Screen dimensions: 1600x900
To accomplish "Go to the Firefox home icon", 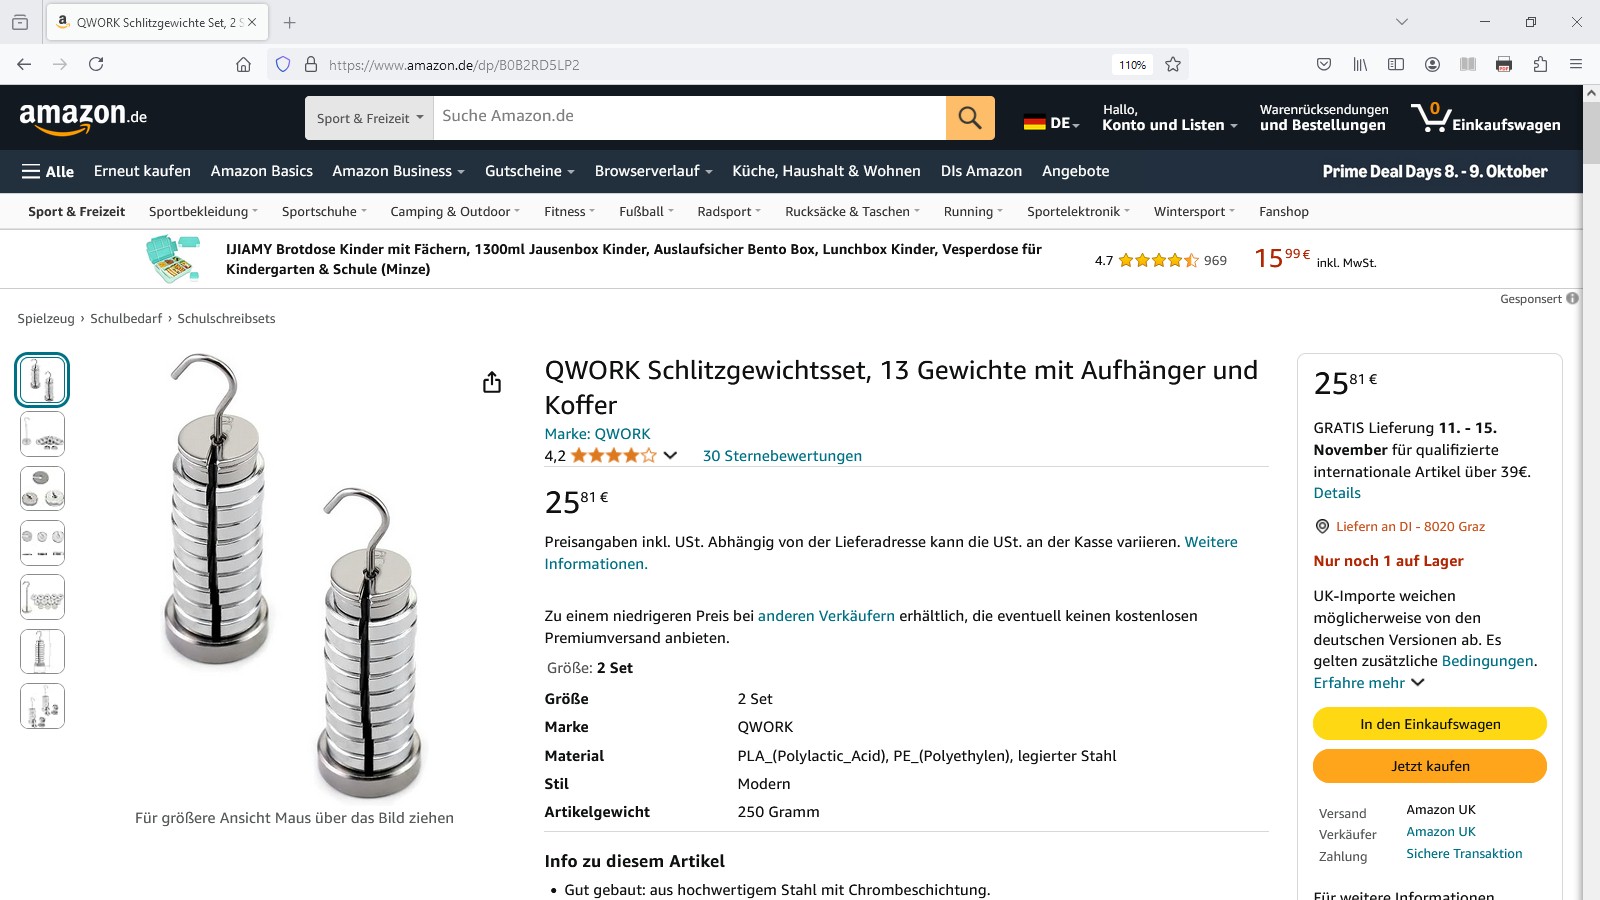I will point(243,64).
